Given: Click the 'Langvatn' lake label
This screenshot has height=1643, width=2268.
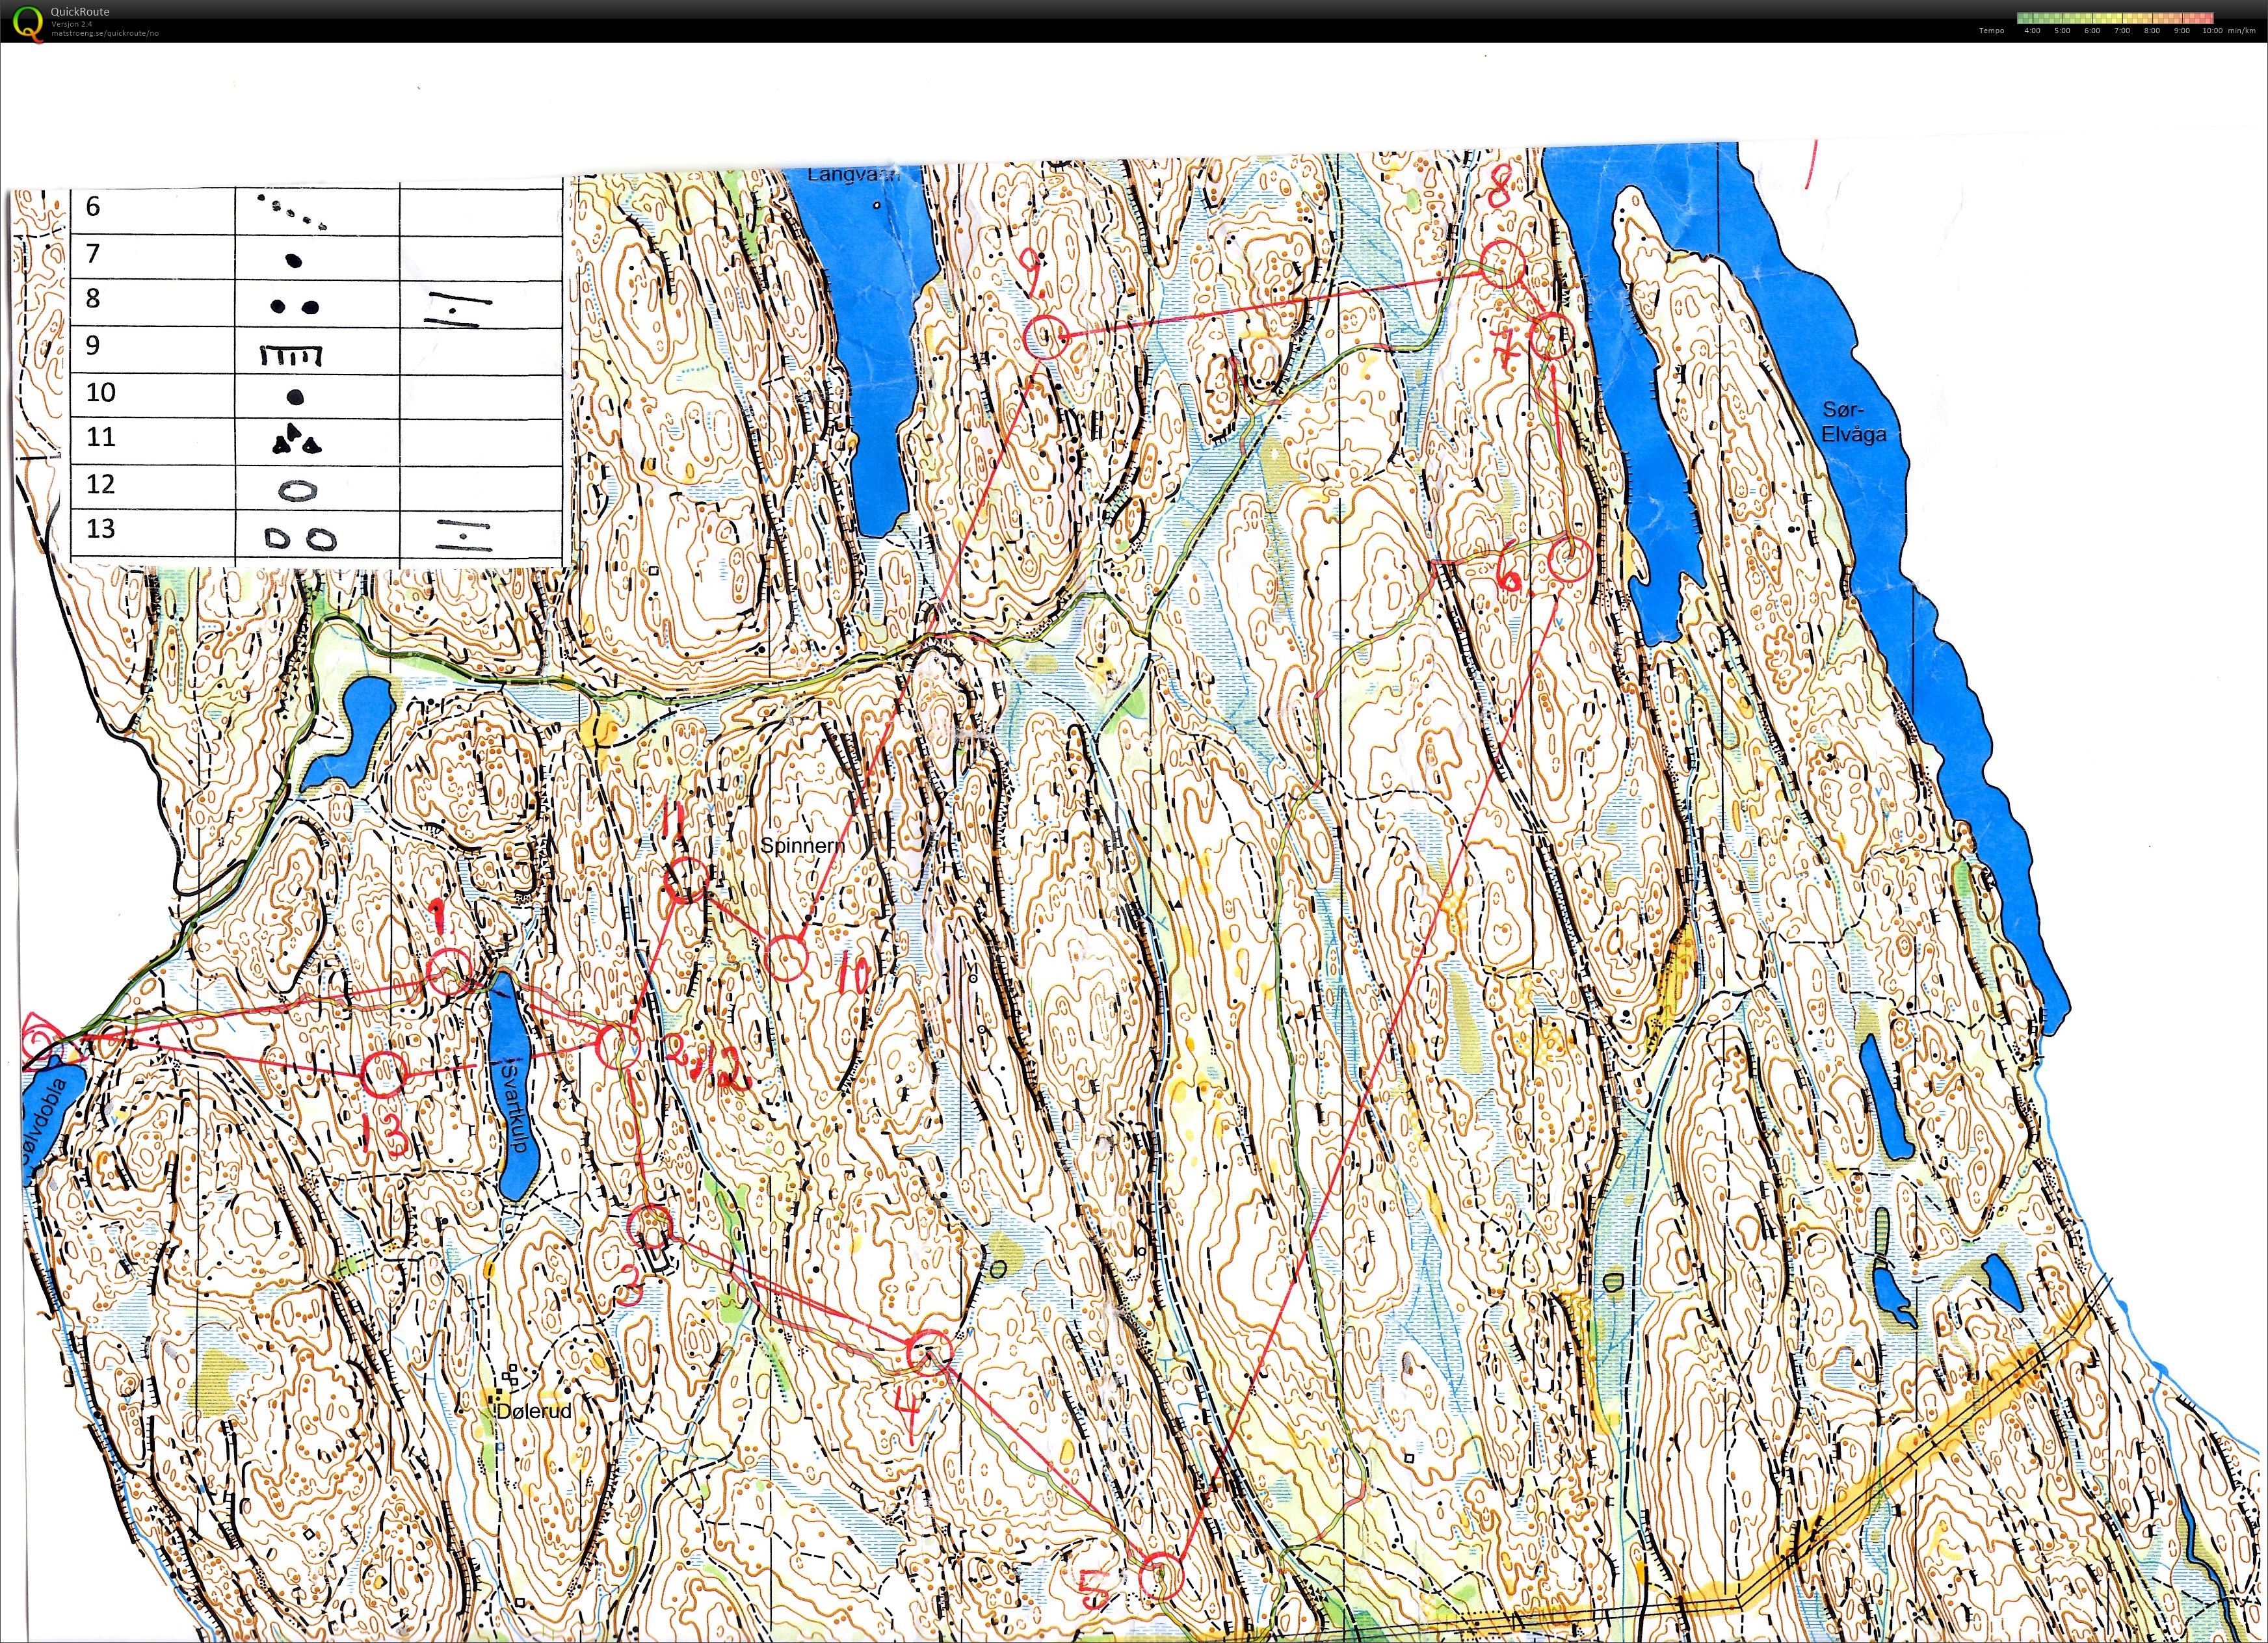Looking at the screenshot, I should 853,174.
